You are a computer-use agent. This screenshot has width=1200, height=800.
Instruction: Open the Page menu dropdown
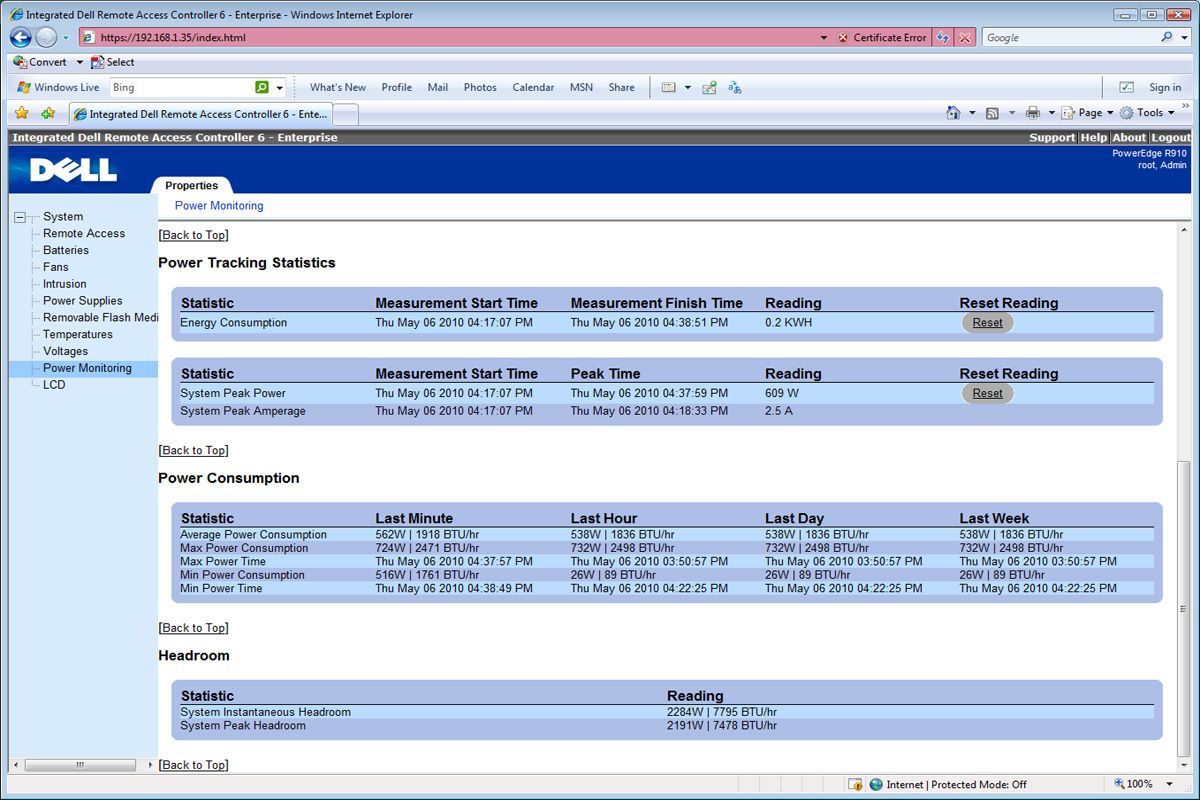pyautogui.click(x=1087, y=113)
